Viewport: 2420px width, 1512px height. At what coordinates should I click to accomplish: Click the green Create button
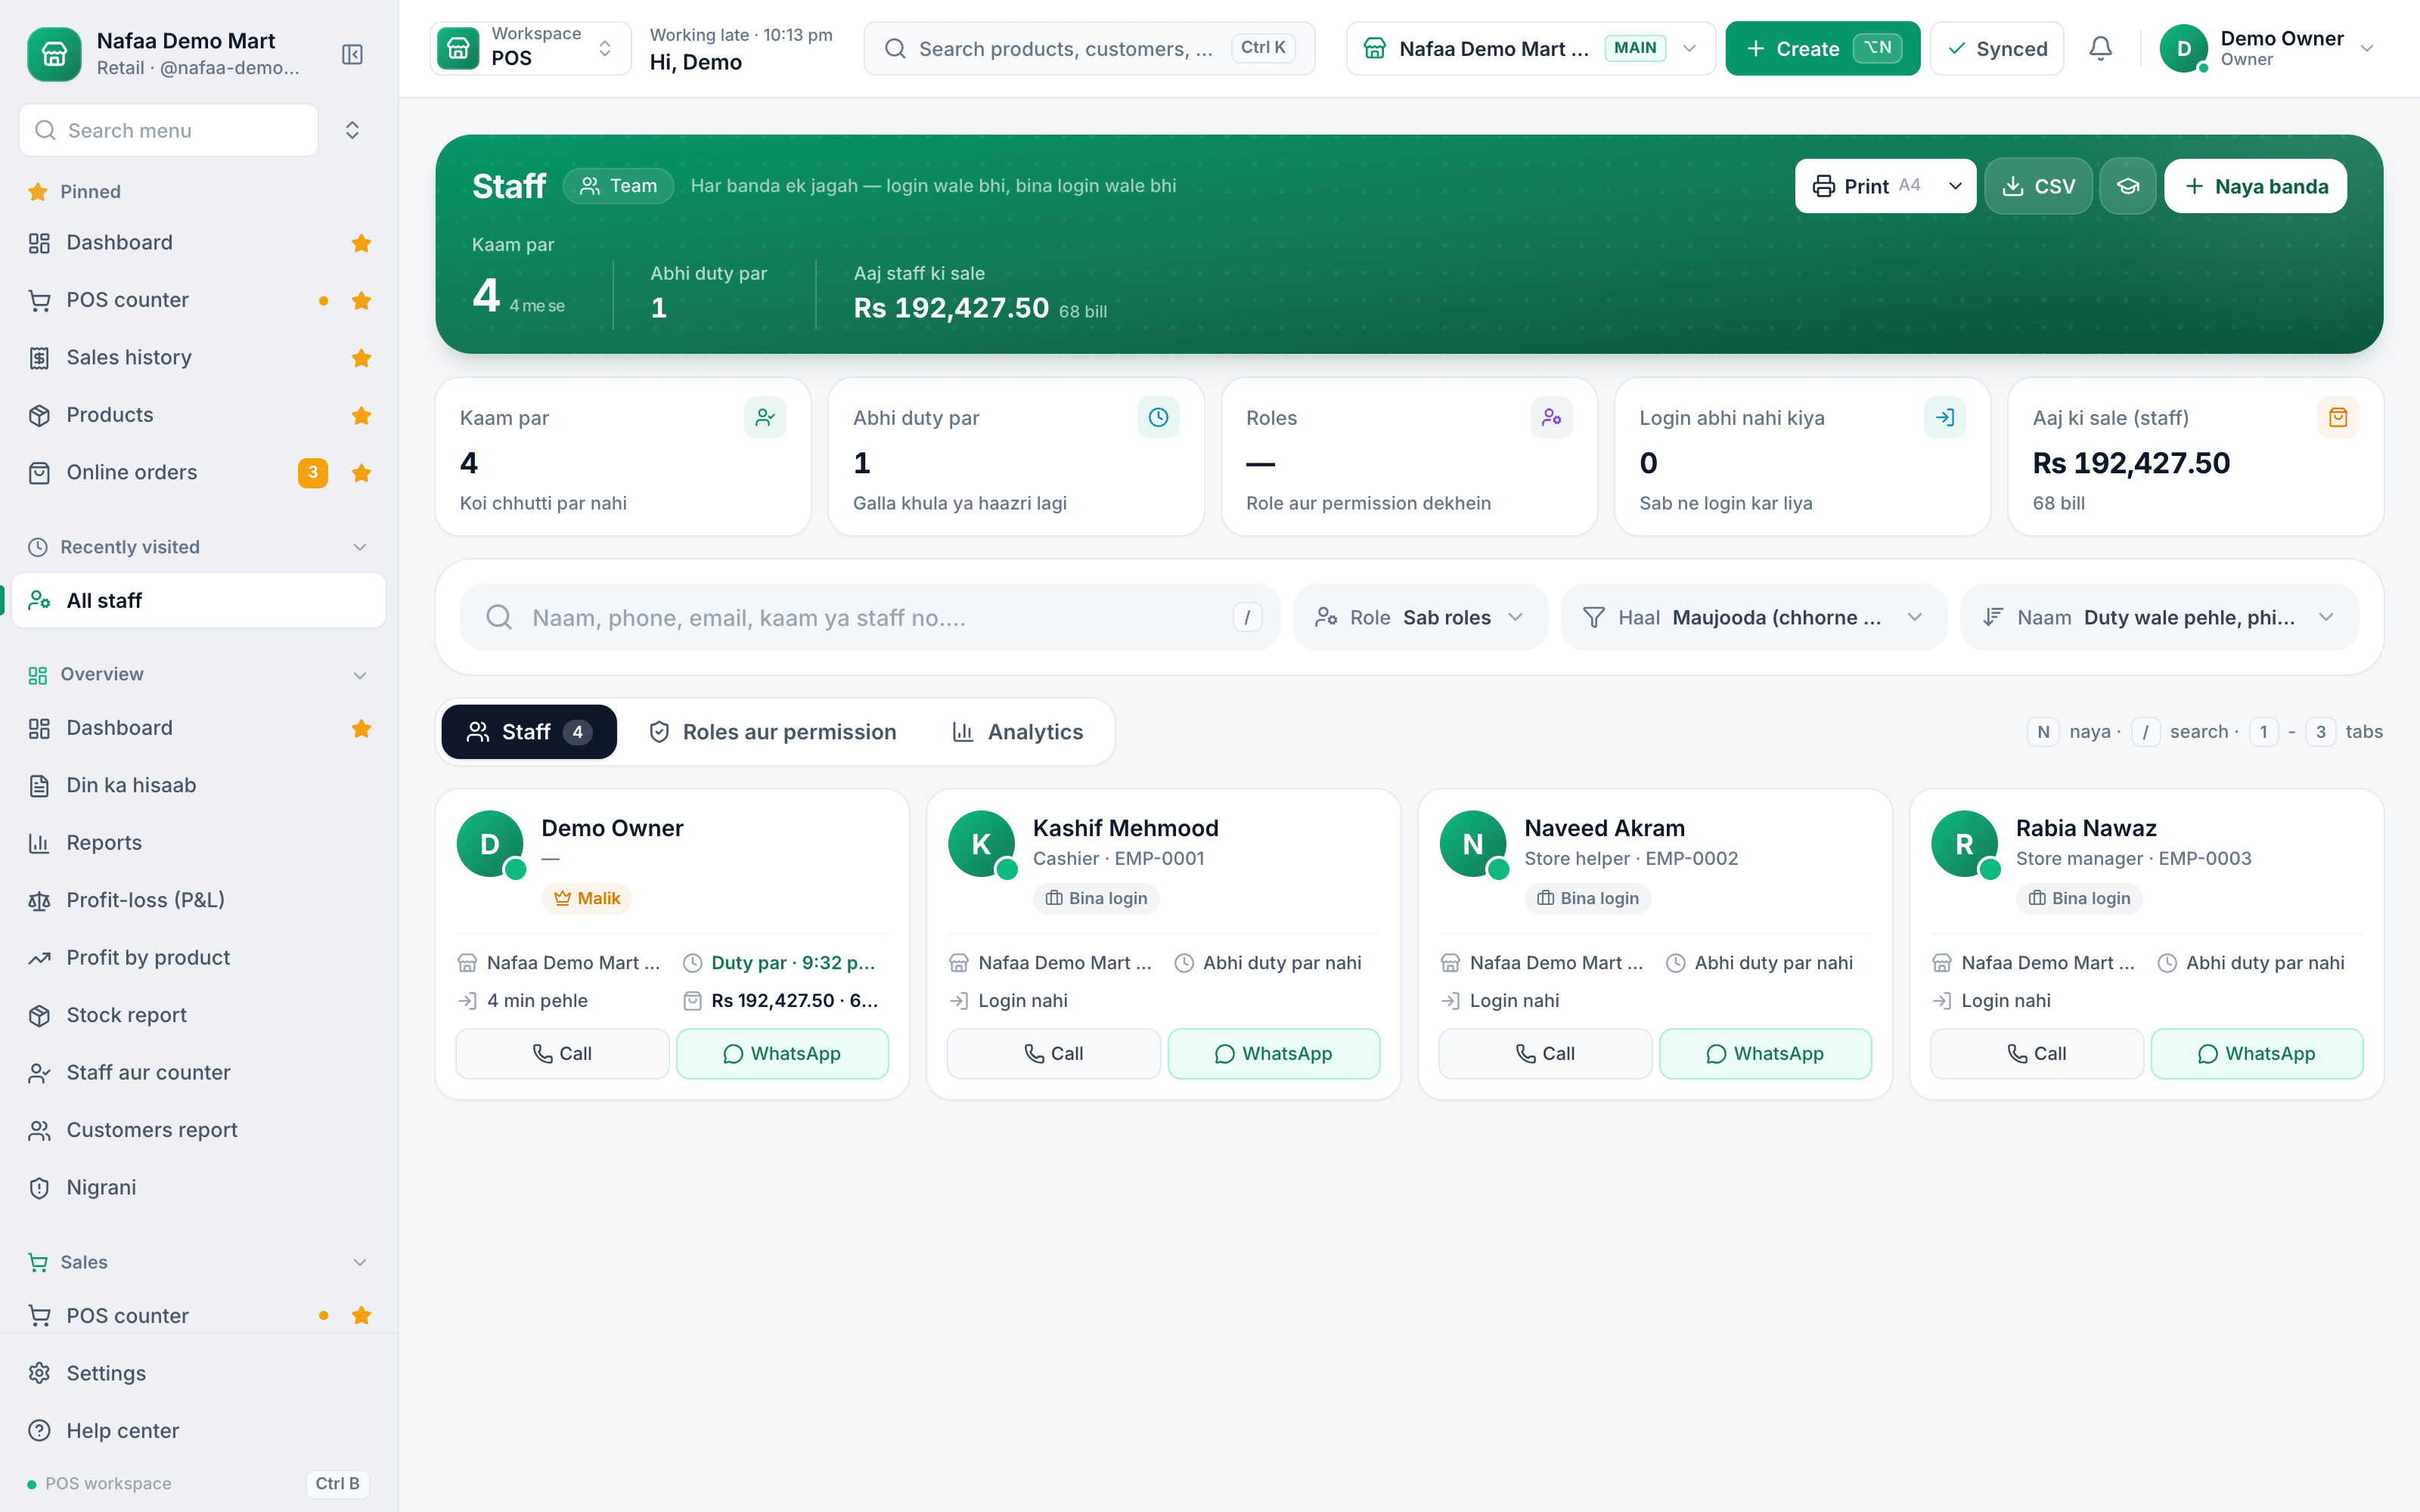[1822, 48]
